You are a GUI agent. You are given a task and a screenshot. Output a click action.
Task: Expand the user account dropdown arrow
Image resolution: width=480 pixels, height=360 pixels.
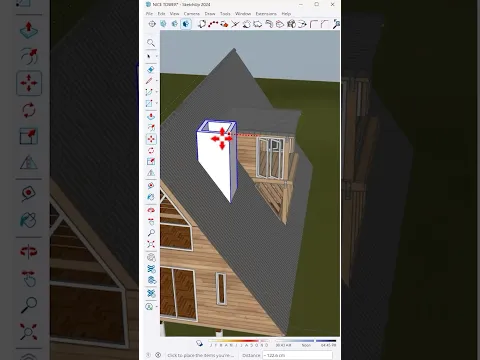[x=156, y=307]
